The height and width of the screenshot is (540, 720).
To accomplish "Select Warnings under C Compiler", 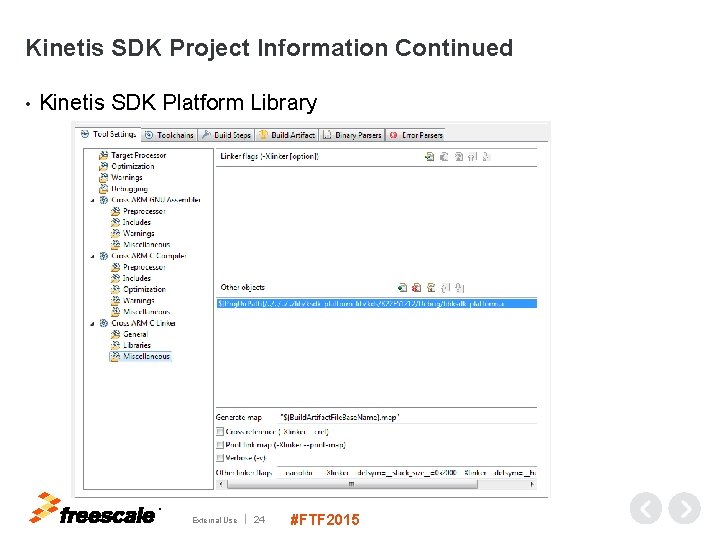I will click(139, 300).
